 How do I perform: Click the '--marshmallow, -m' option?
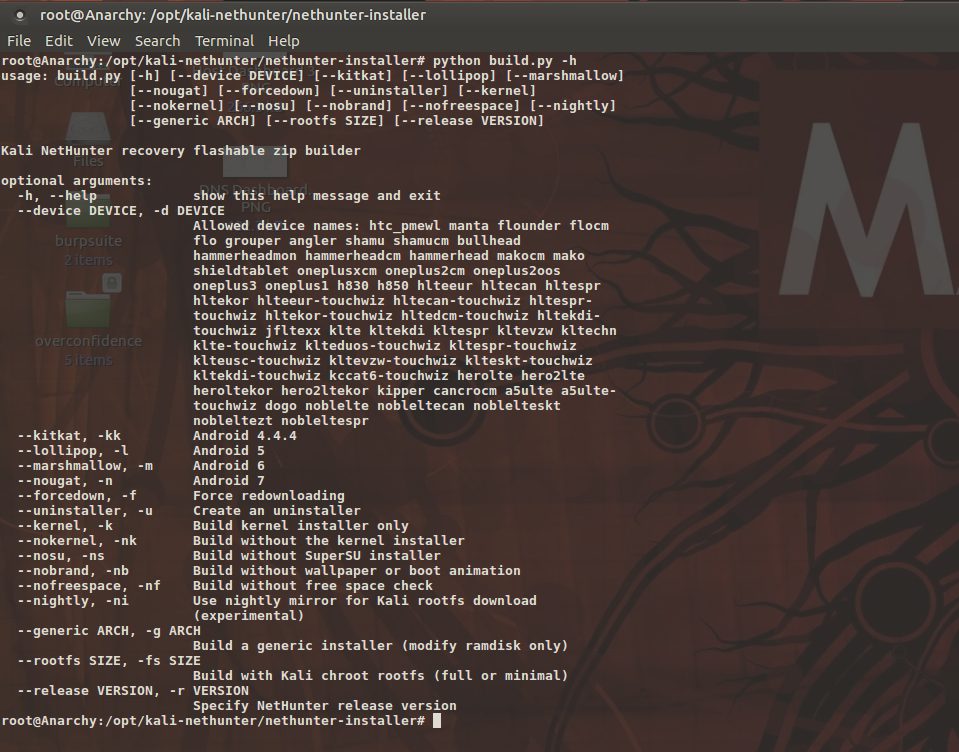pyautogui.click(x=85, y=465)
